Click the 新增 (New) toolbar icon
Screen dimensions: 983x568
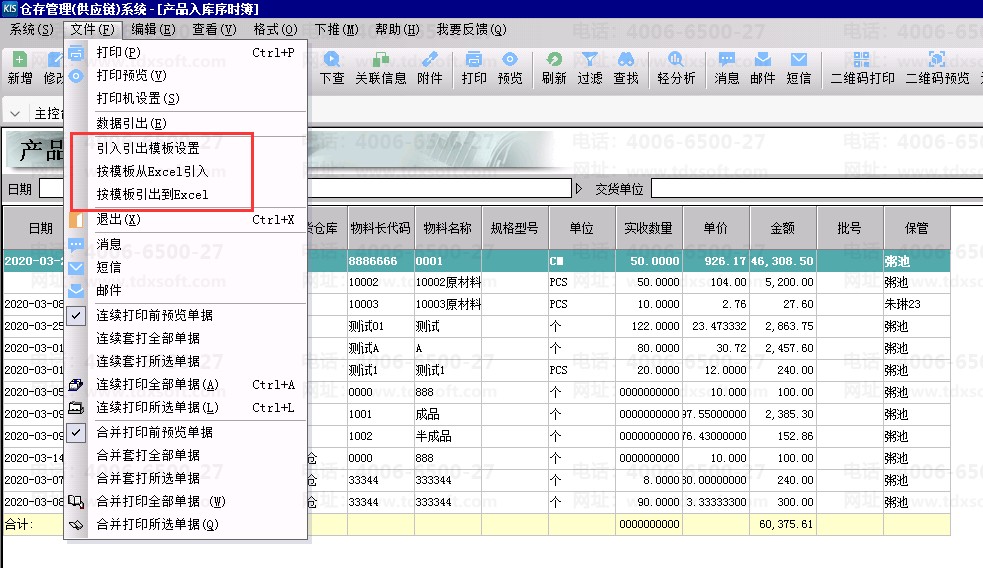tap(19, 67)
